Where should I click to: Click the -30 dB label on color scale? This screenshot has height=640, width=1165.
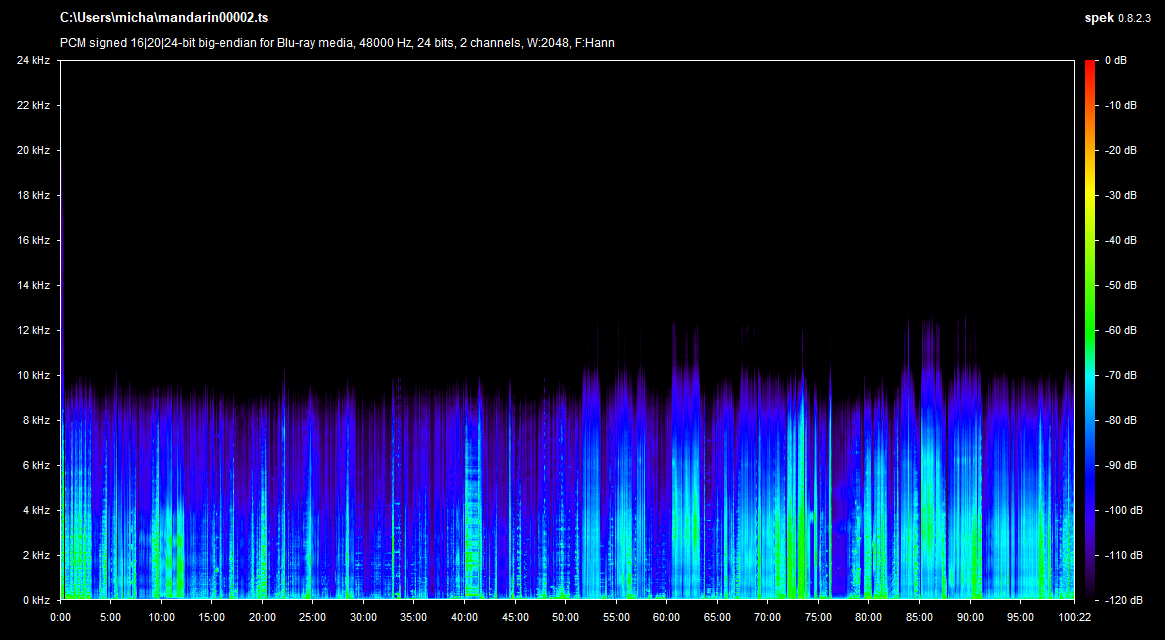[1119, 196]
